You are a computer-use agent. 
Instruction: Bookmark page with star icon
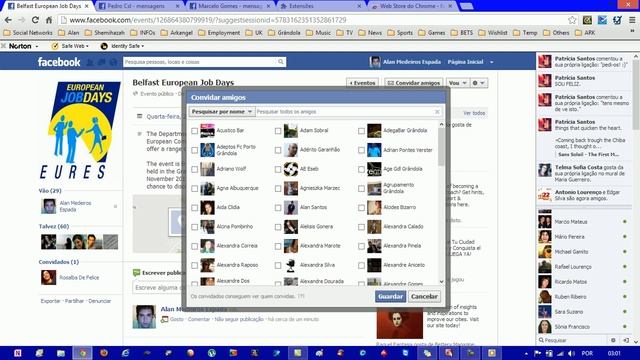[572, 20]
